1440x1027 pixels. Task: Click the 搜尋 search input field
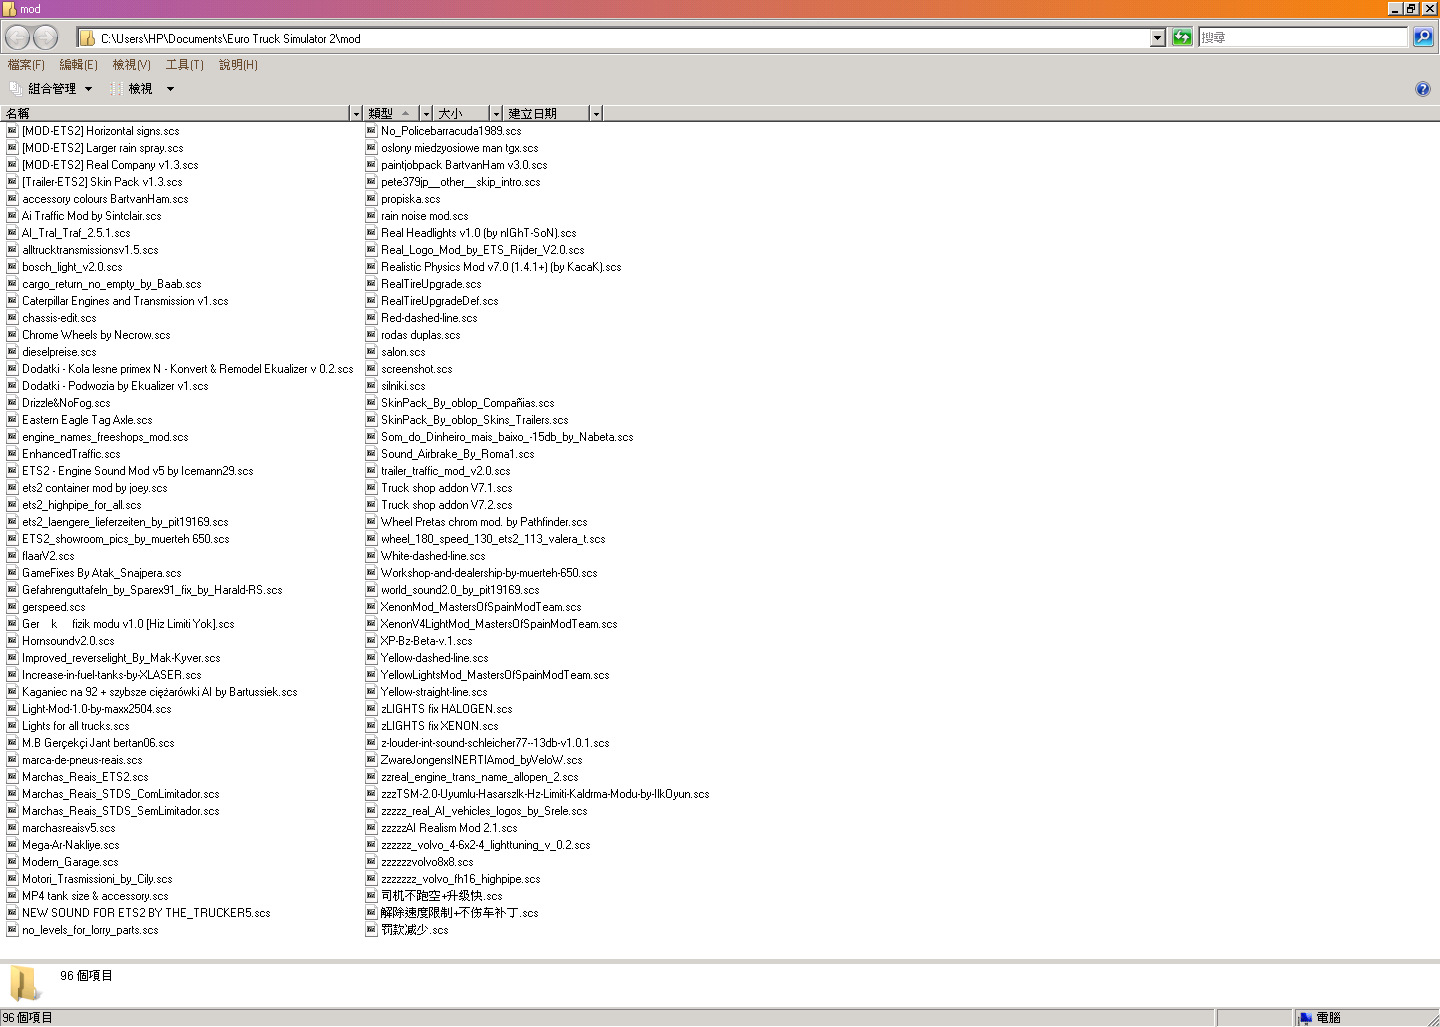click(1303, 38)
